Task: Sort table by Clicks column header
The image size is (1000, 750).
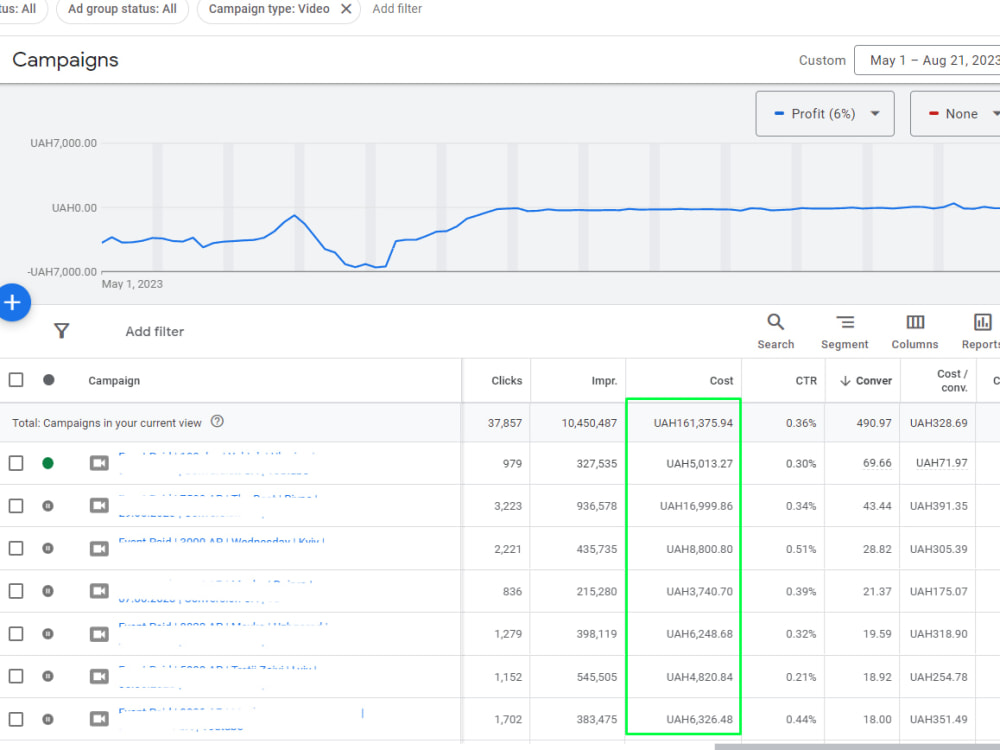Action: pyautogui.click(x=506, y=381)
